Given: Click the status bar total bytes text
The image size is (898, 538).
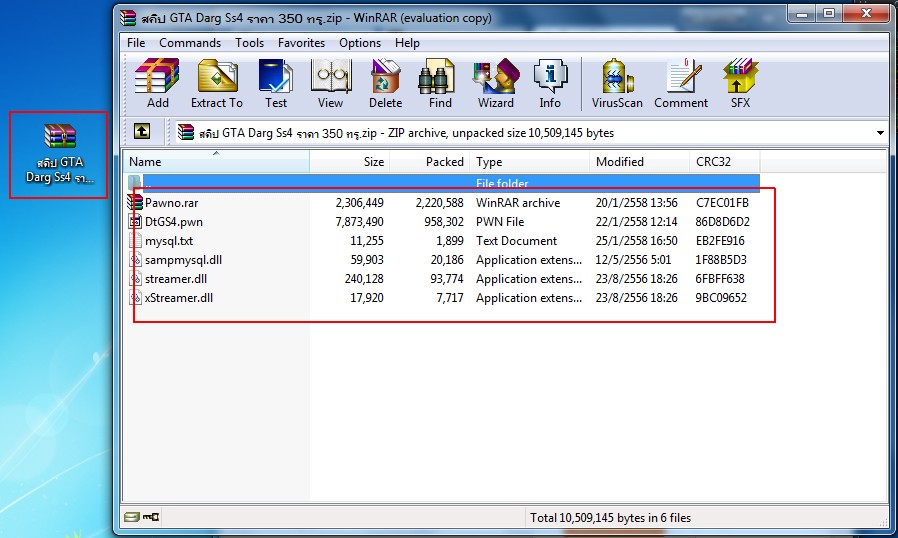Looking at the screenshot, I should pos(611,517).
